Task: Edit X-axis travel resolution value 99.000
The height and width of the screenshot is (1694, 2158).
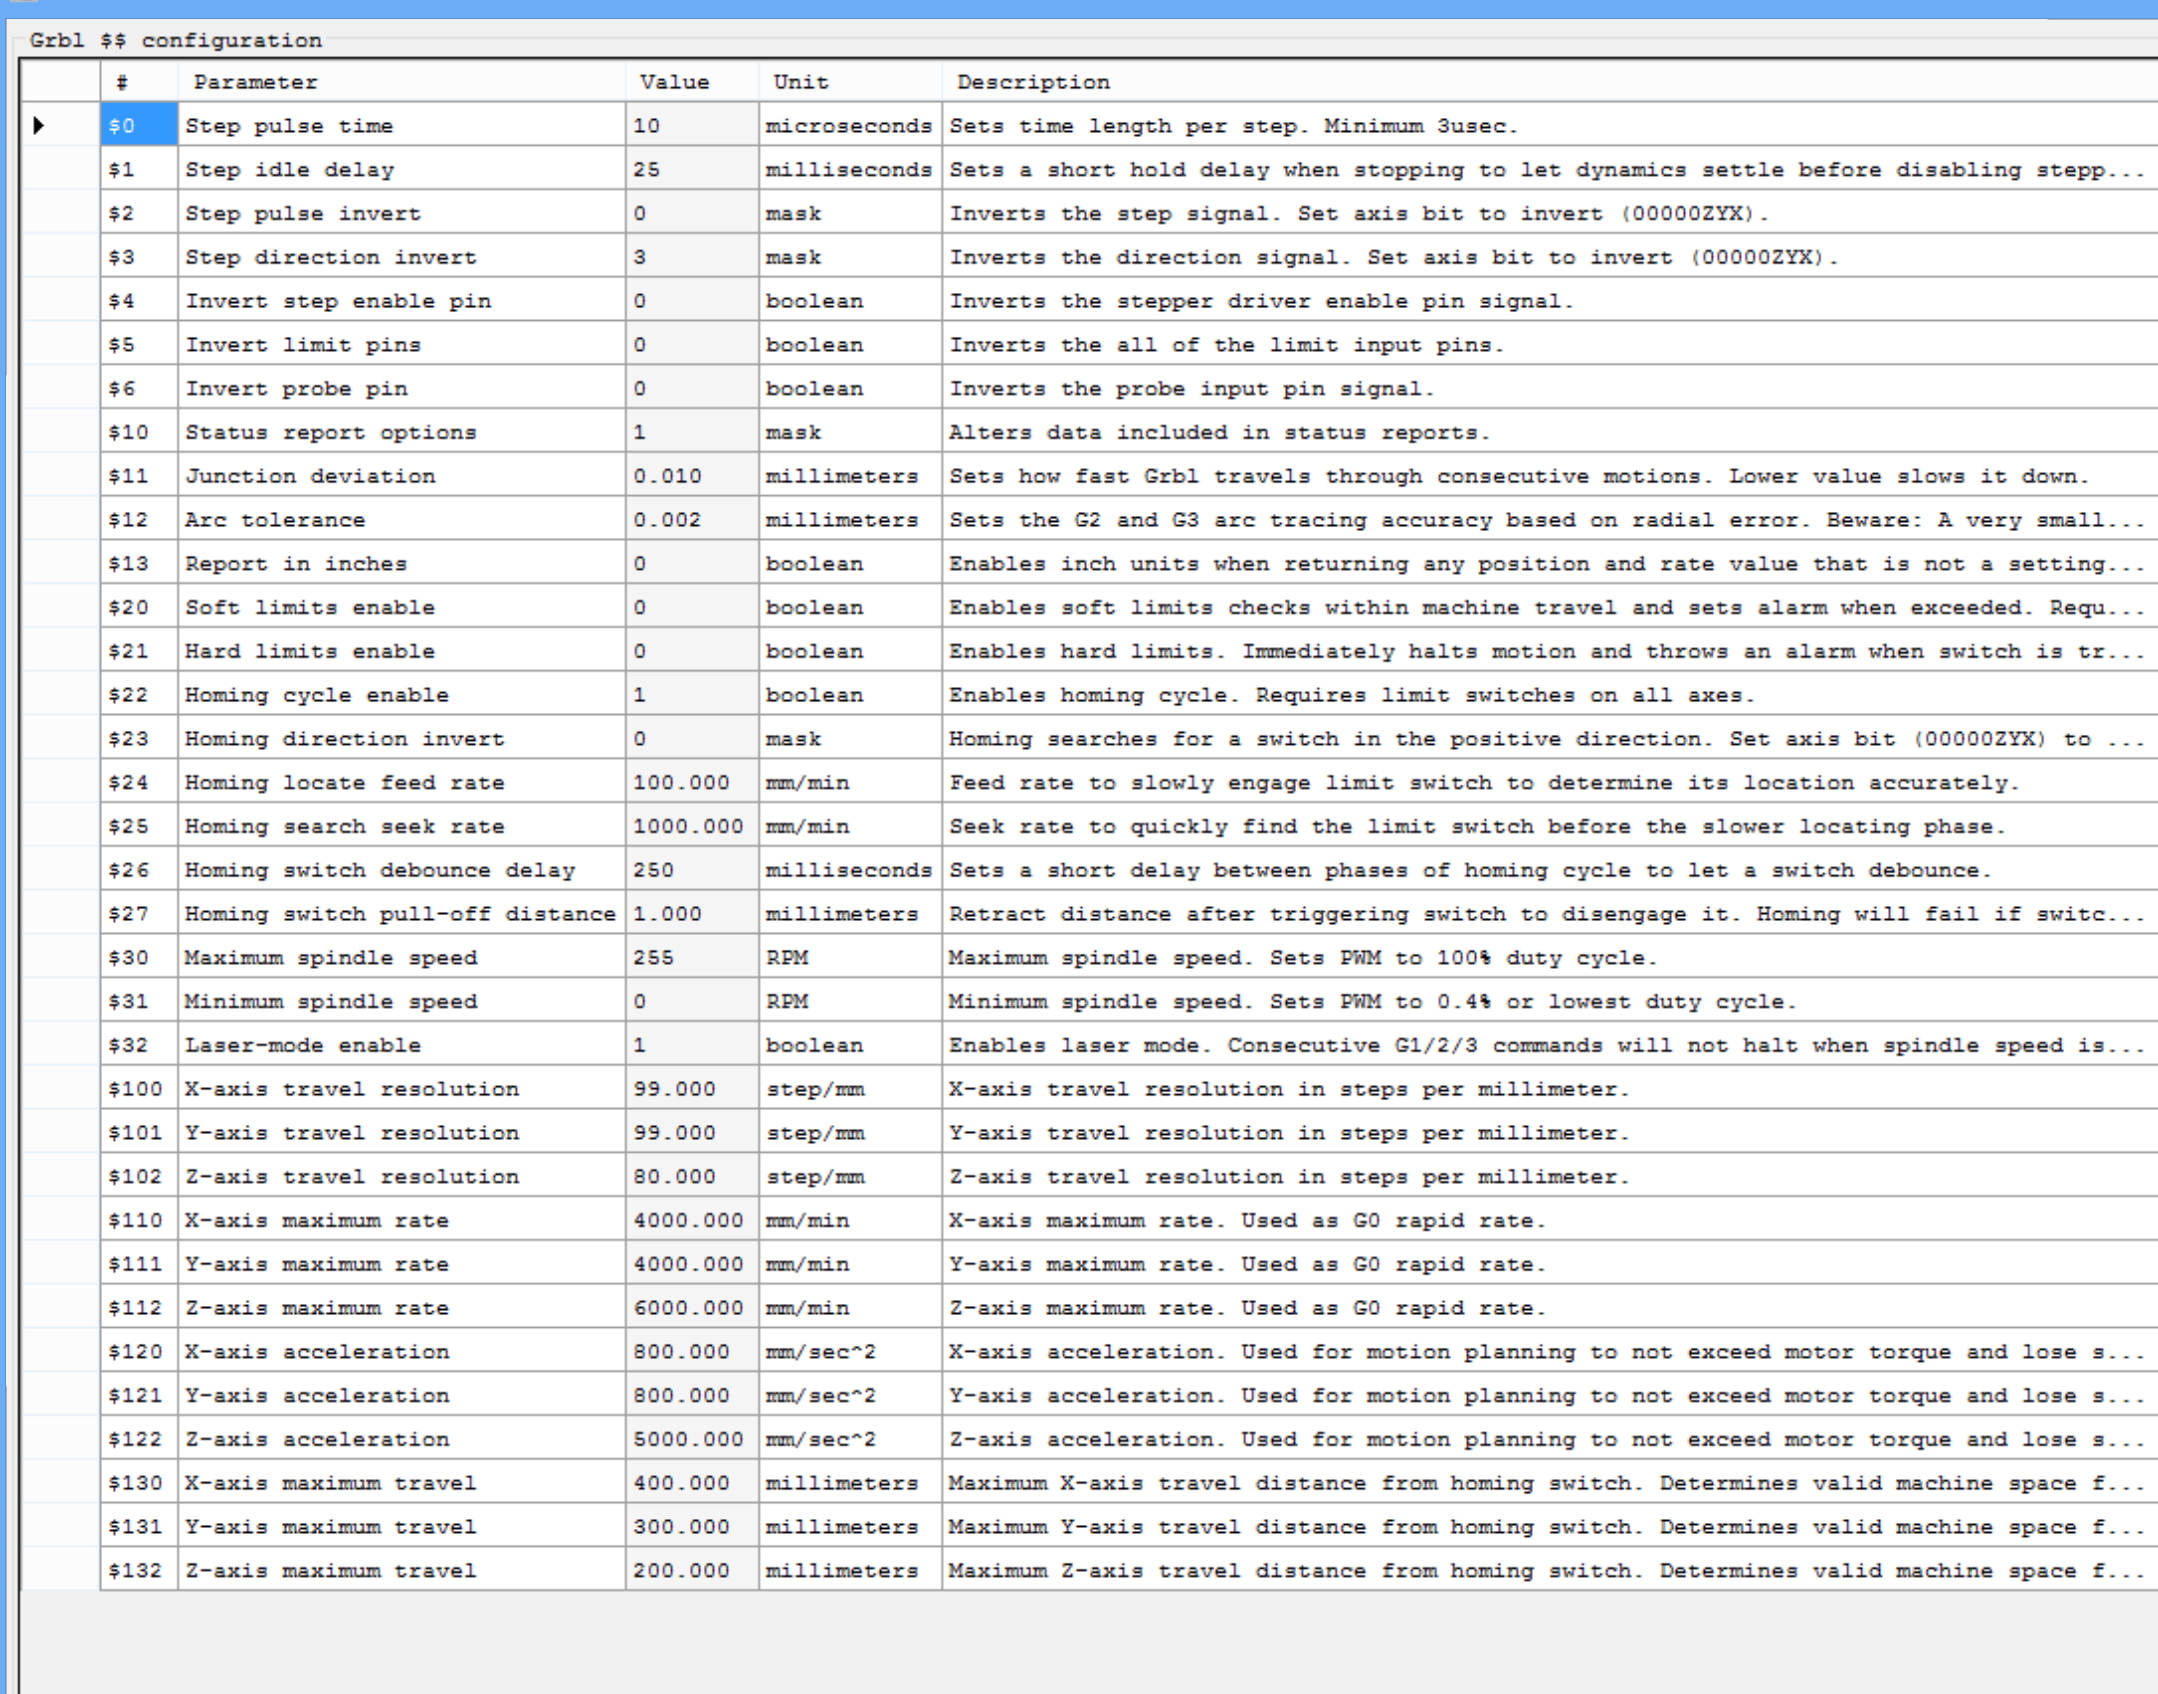Action: pos(692,1089)
